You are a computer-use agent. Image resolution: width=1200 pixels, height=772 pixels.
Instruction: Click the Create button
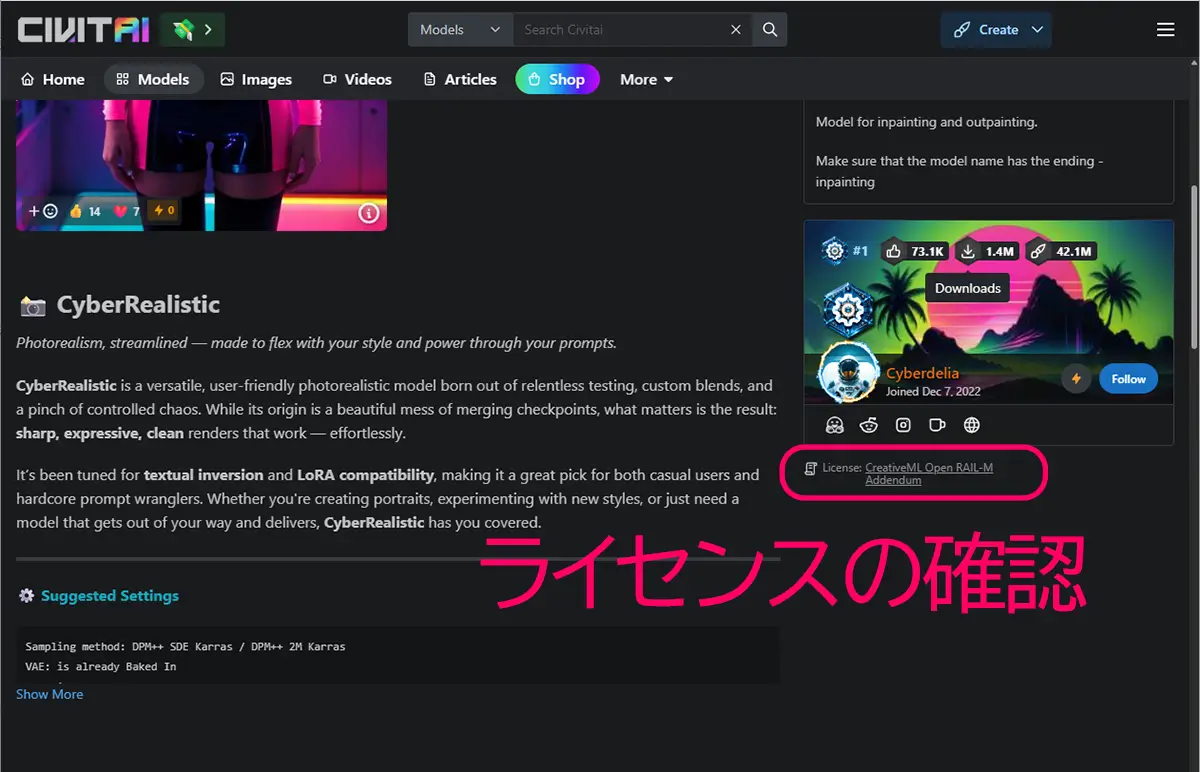(985, 30)
